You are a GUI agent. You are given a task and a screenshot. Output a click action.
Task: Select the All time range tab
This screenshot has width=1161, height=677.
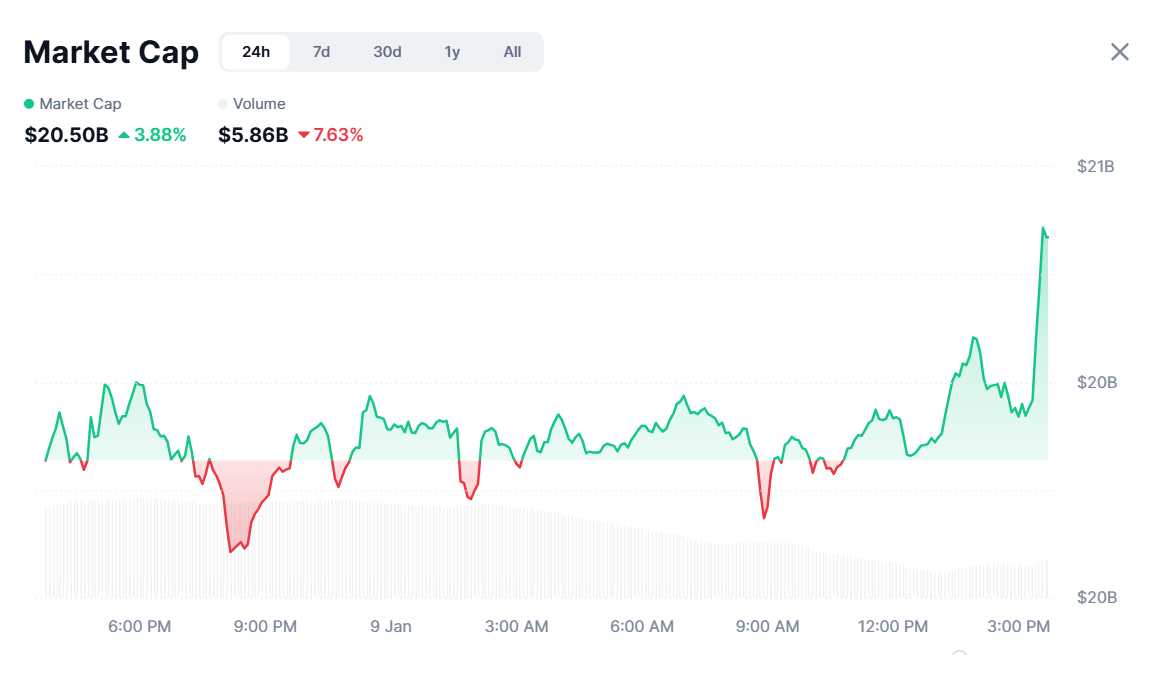point(512,52)
